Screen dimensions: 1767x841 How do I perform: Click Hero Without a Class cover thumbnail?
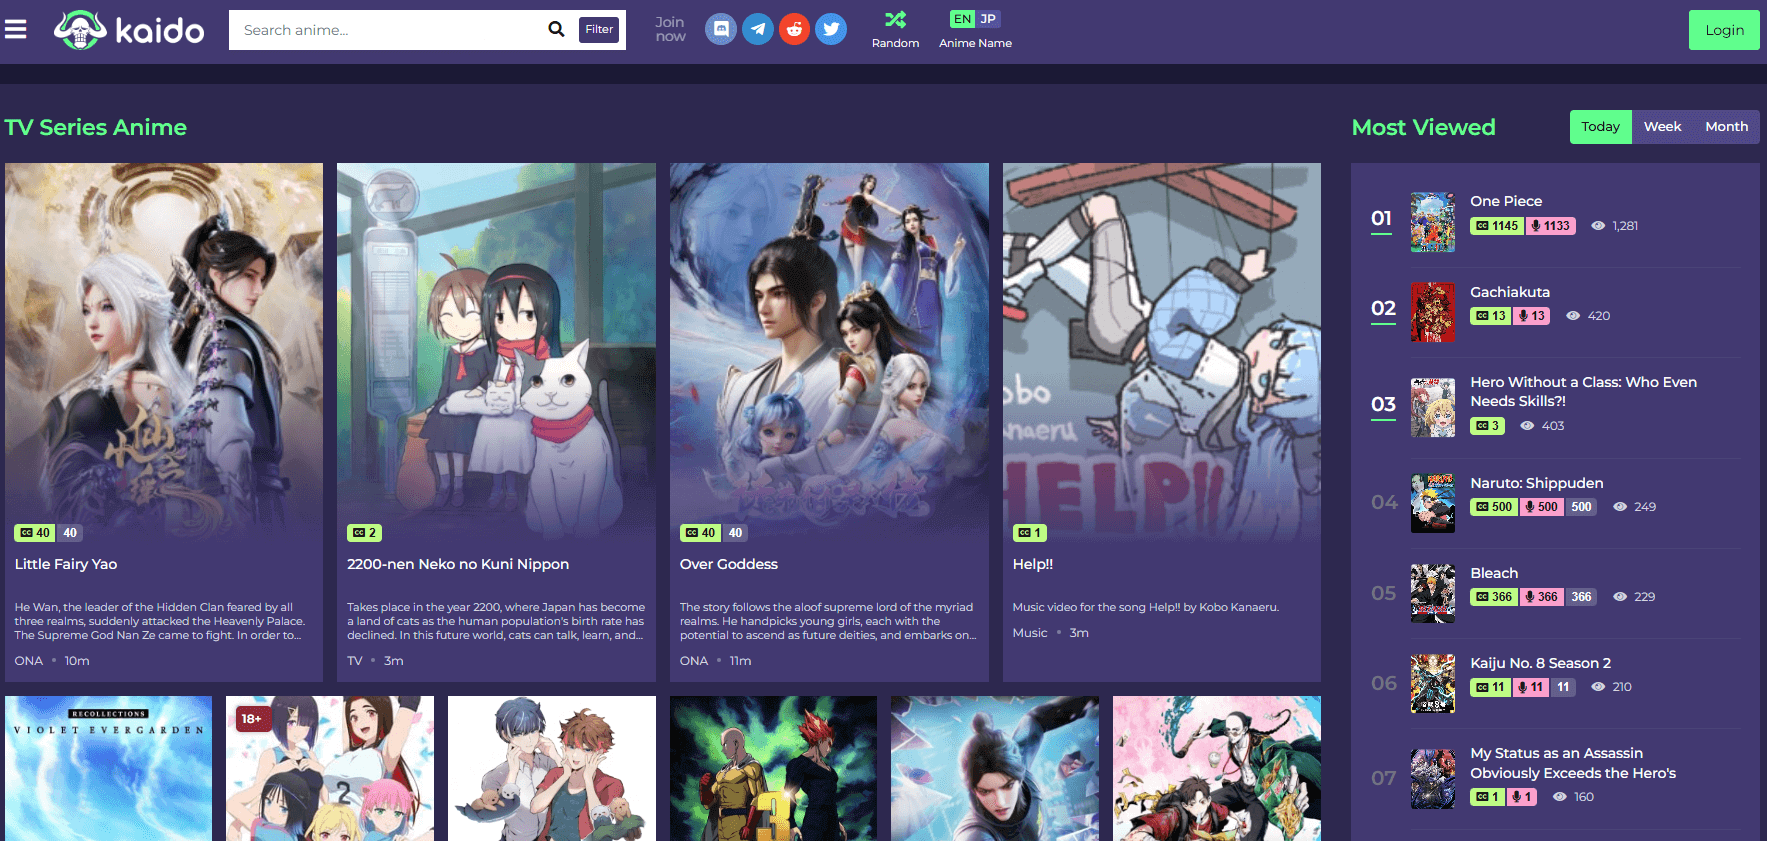(x=1433, y=407)
